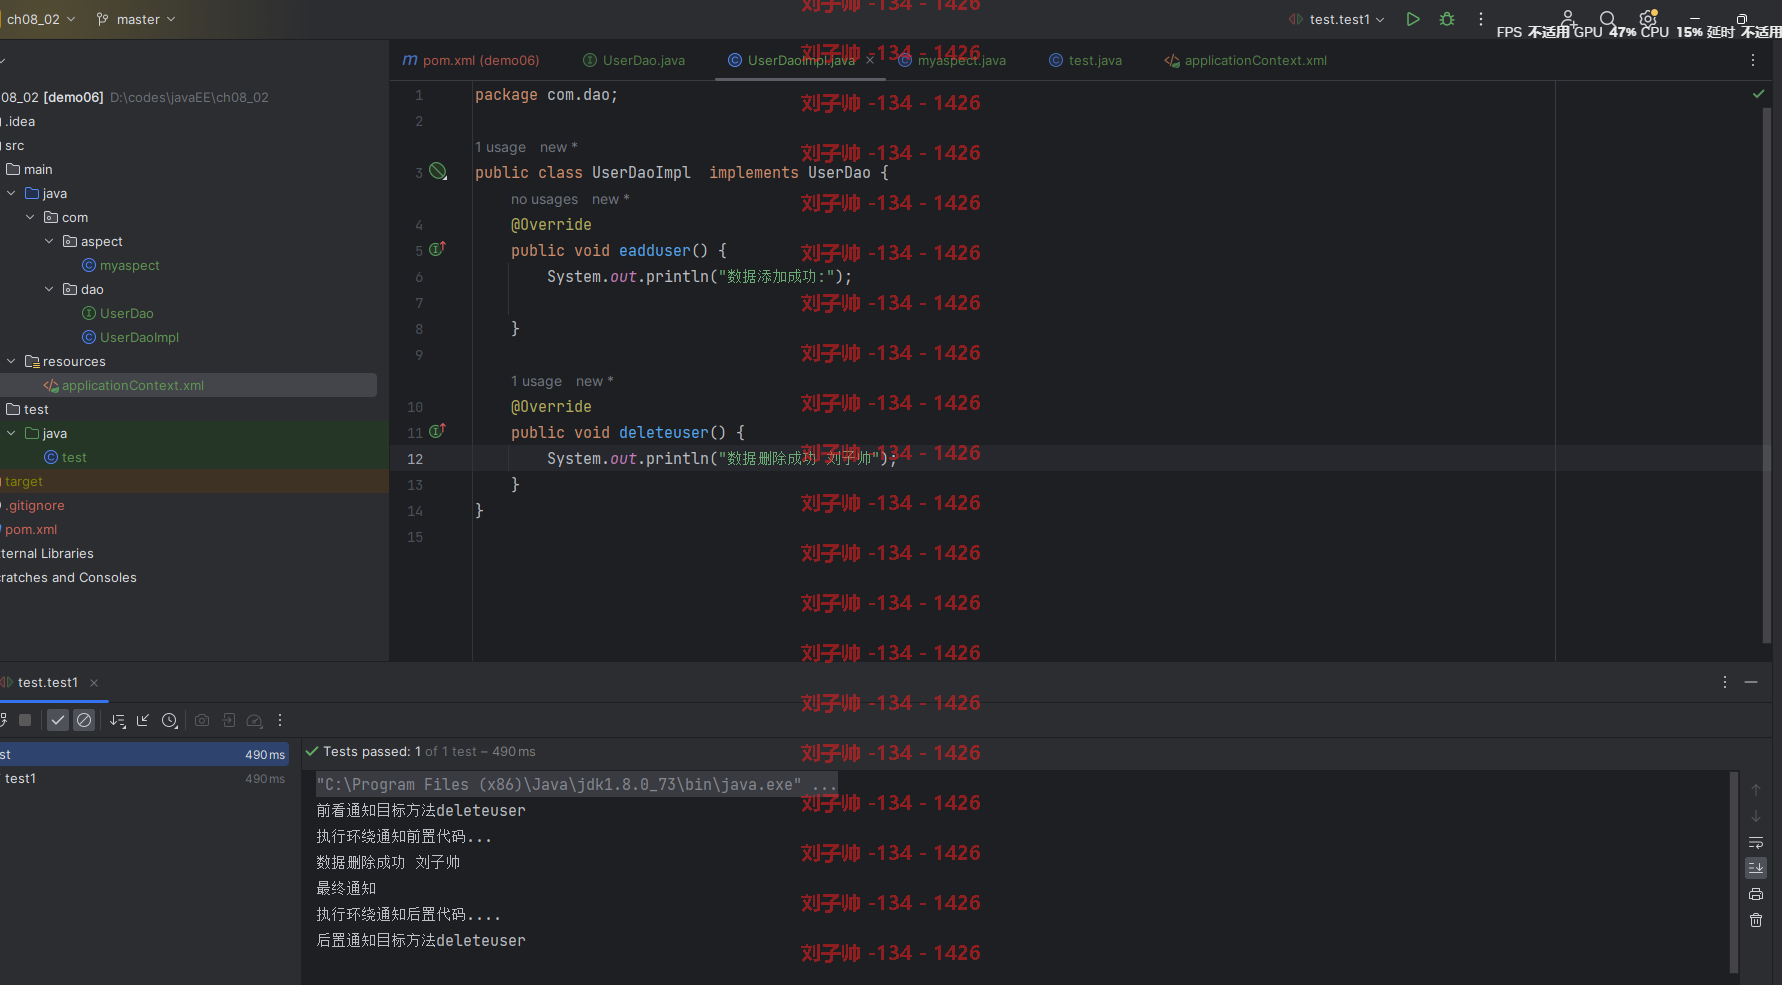The width and height of the screenshot is (1782, 985).
Task: Collapse the test java folder
Action: (11, 433)
